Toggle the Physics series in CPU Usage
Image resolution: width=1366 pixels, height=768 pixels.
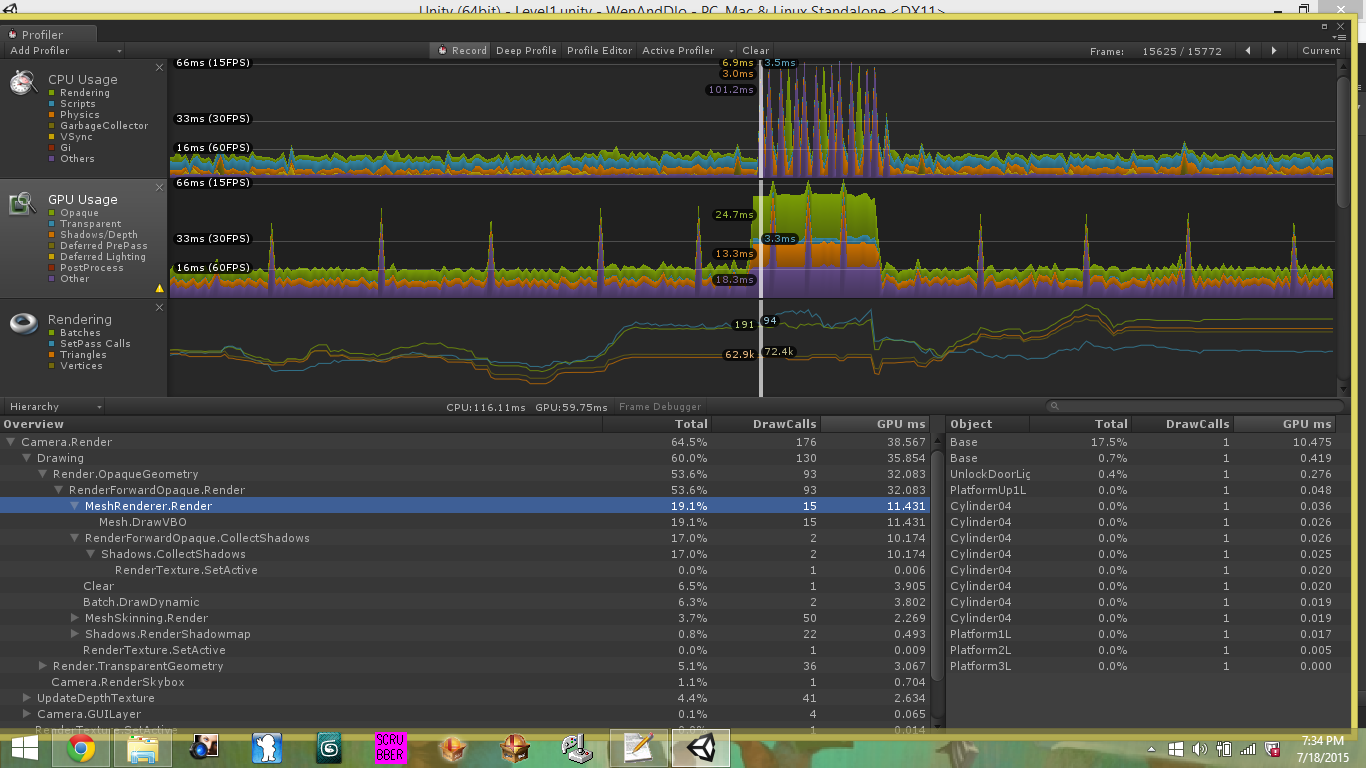[x=74, y=115]
